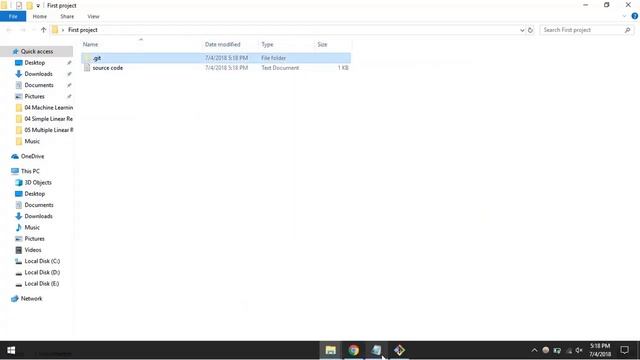Select the source code text document

pos(216,68)
